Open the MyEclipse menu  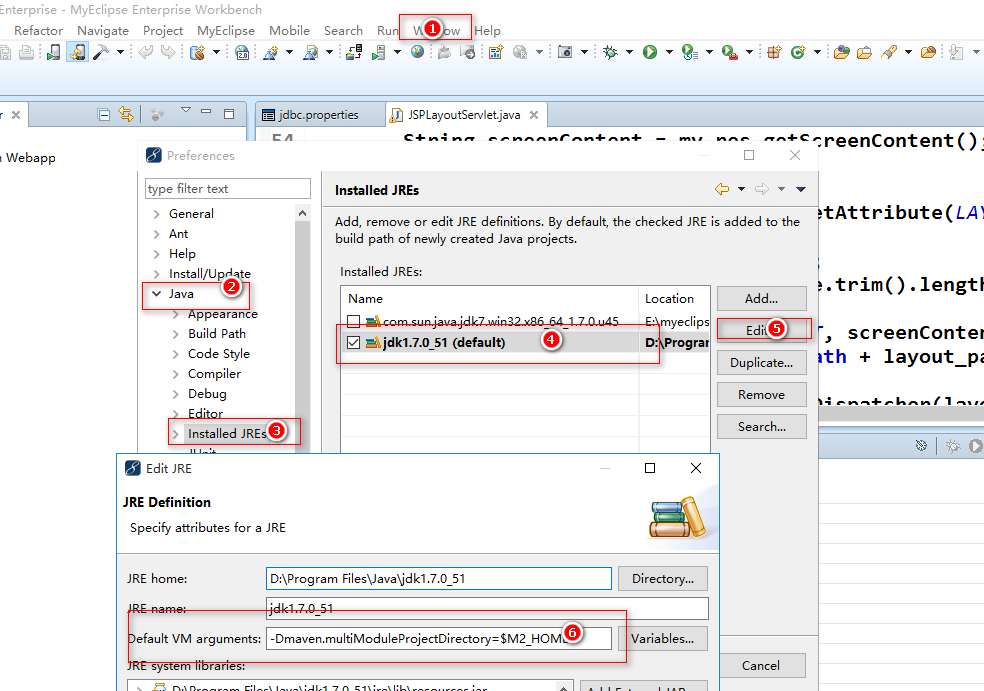click(x=226, y=30)
